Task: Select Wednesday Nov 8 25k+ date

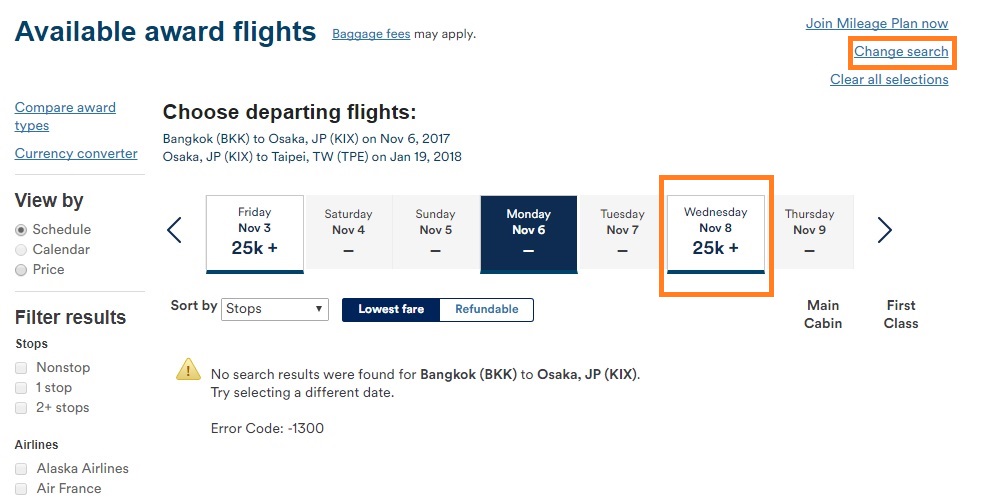Action: coord(715,234)
